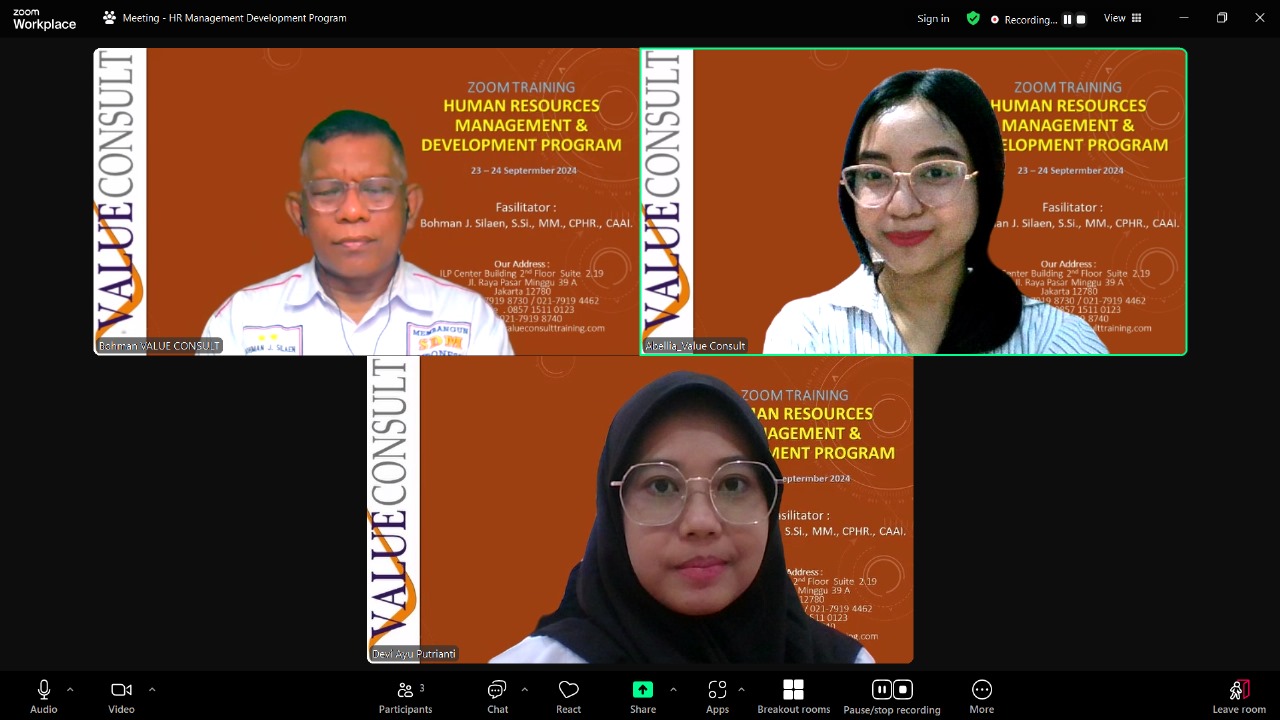Expand the video options arrow
This screenshot has width=1280, height=720.
point(152,689)
